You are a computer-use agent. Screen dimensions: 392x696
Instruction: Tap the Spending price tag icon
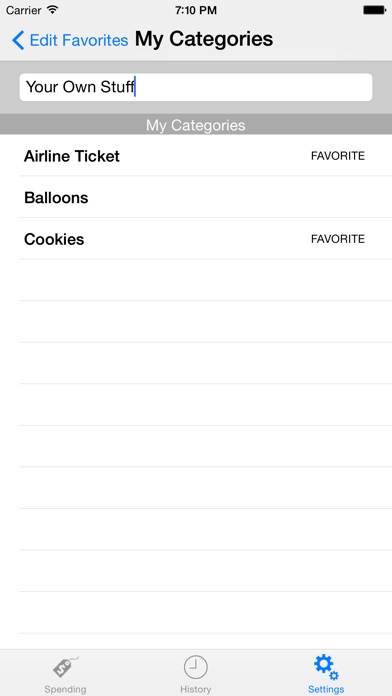[65, 667]
